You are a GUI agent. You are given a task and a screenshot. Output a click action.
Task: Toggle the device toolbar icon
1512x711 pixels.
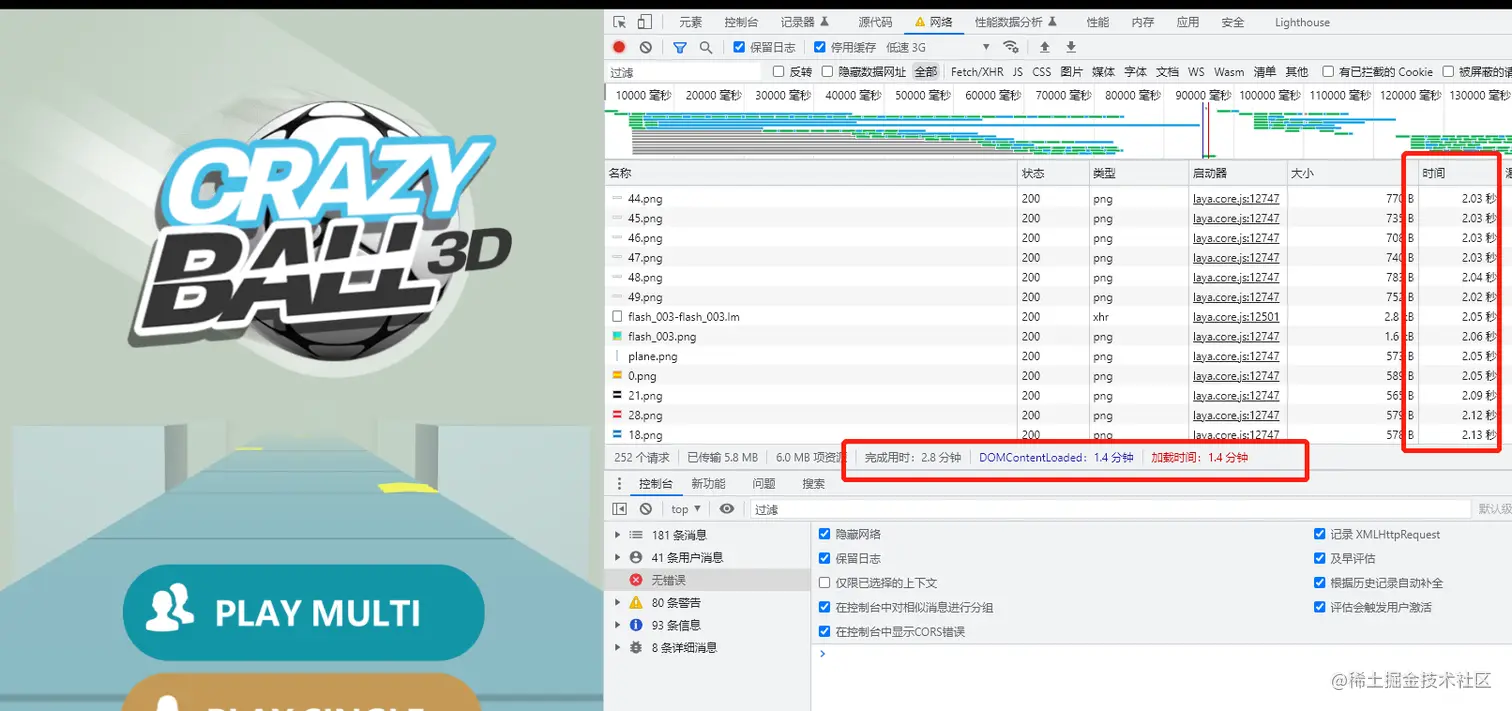[x=645, y=22]
